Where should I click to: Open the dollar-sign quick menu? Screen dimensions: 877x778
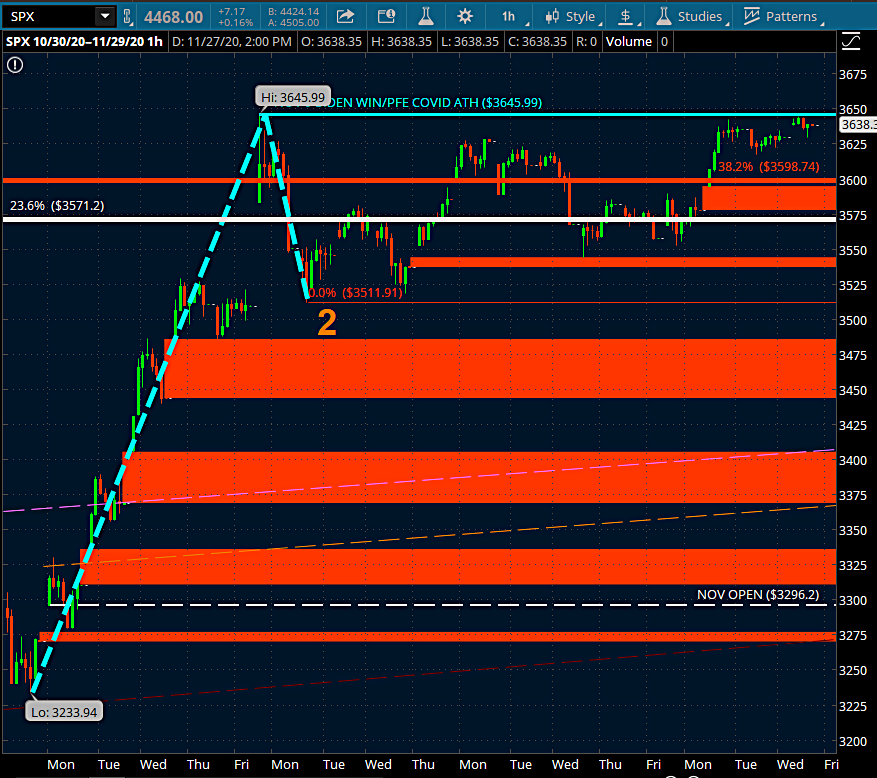(x=626, y=16)
